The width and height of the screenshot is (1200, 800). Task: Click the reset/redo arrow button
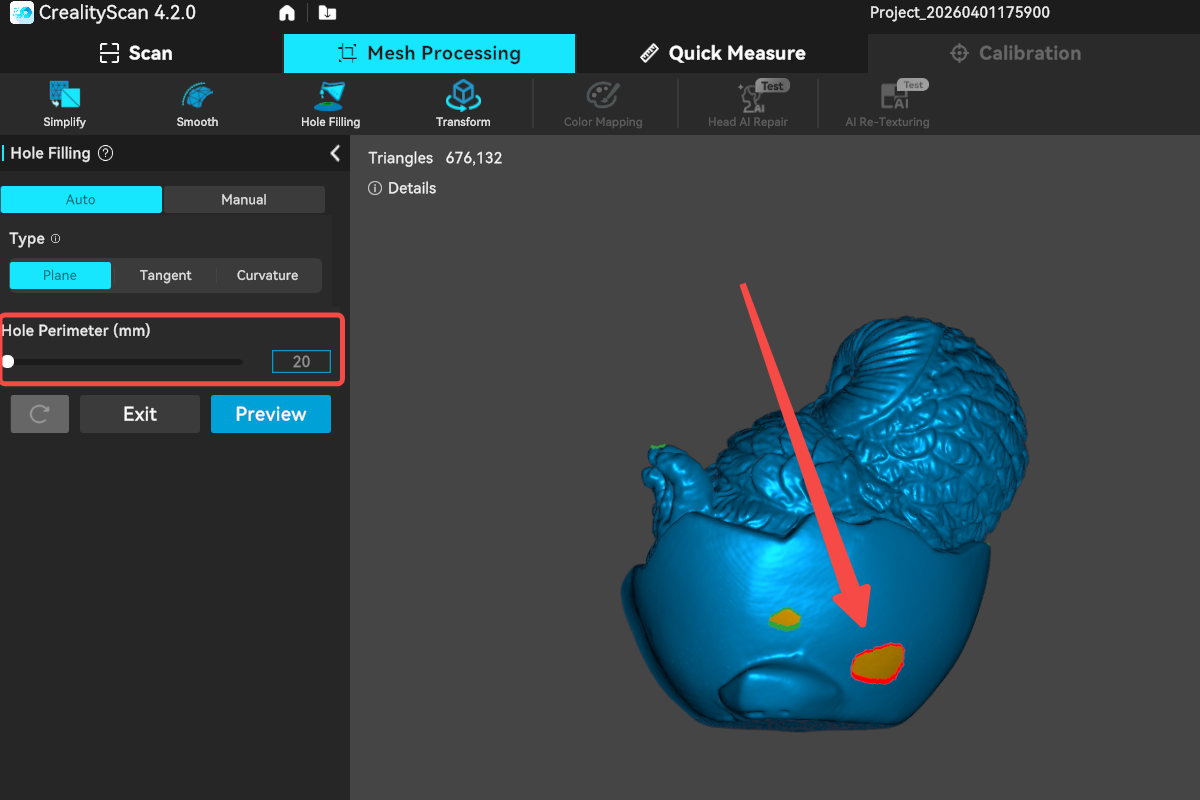[40, 414]
